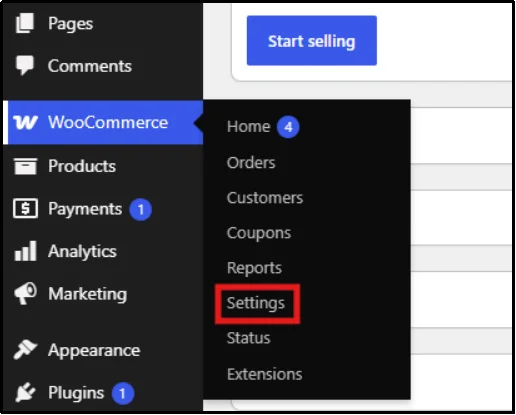Screen dimensions: 516x415
Task: Open Home in the WooCommerce submenu
Action: 248,127
